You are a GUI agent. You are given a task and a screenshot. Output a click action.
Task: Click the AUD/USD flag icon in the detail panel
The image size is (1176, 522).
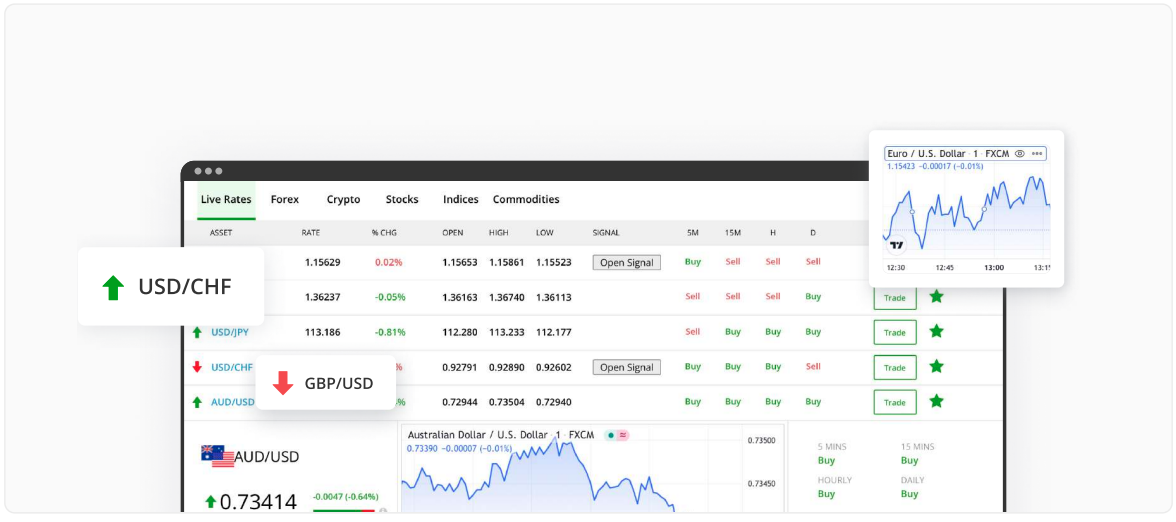[x=217, y=456]
